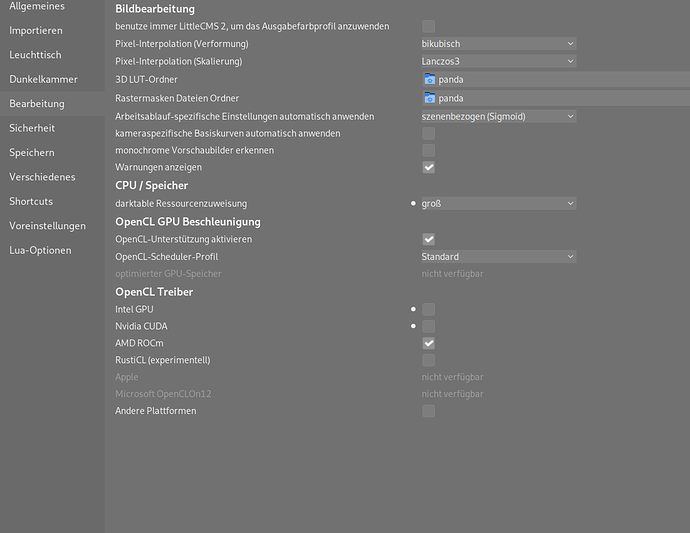The width and height of the screenshot is (690, 533).
Task: Click modified-indicator dot beside Intel GPU
Action: 413,310
